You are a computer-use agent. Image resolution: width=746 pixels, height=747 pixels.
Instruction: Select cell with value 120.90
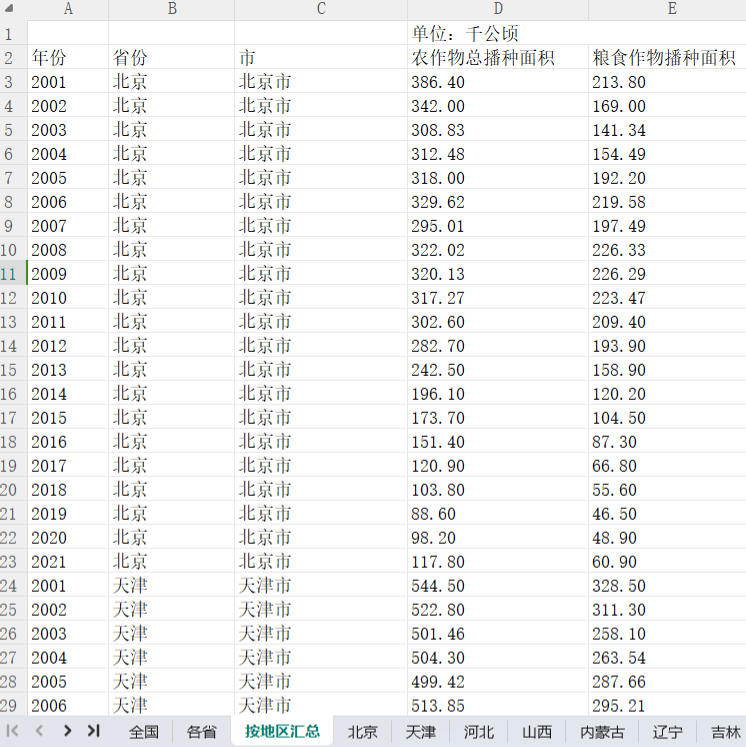[x=498, y=466]
